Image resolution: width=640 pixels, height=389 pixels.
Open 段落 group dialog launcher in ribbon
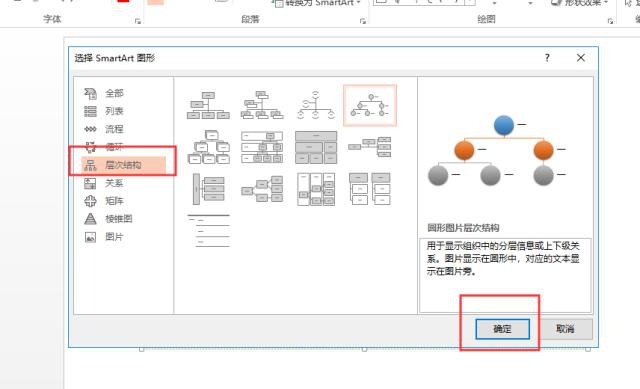point(362,21)
